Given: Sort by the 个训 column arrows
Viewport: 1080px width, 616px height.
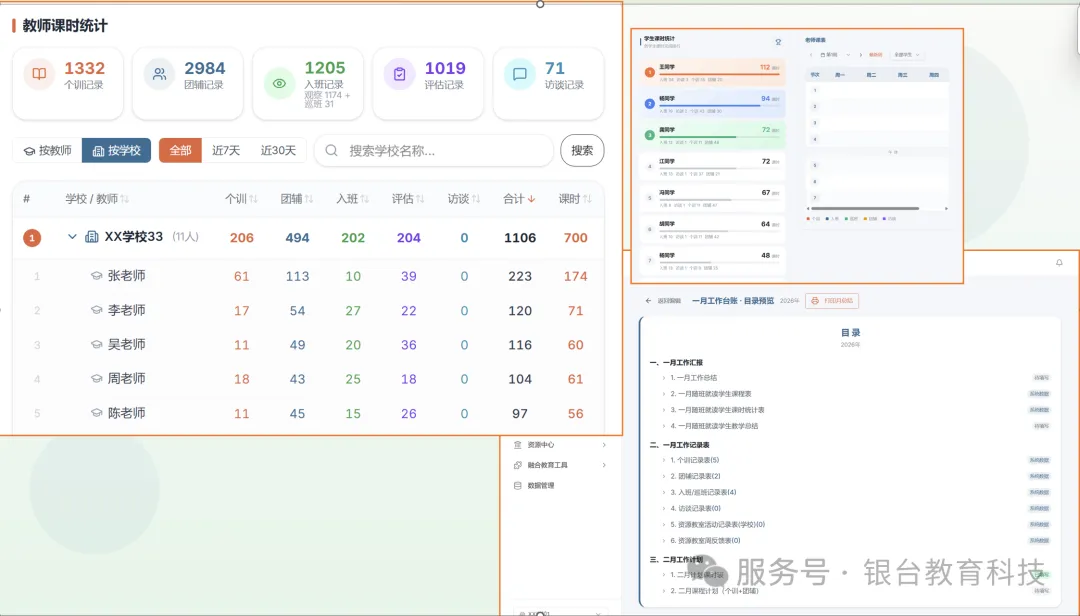Looking at the screenshot, I should click(253, 199).
